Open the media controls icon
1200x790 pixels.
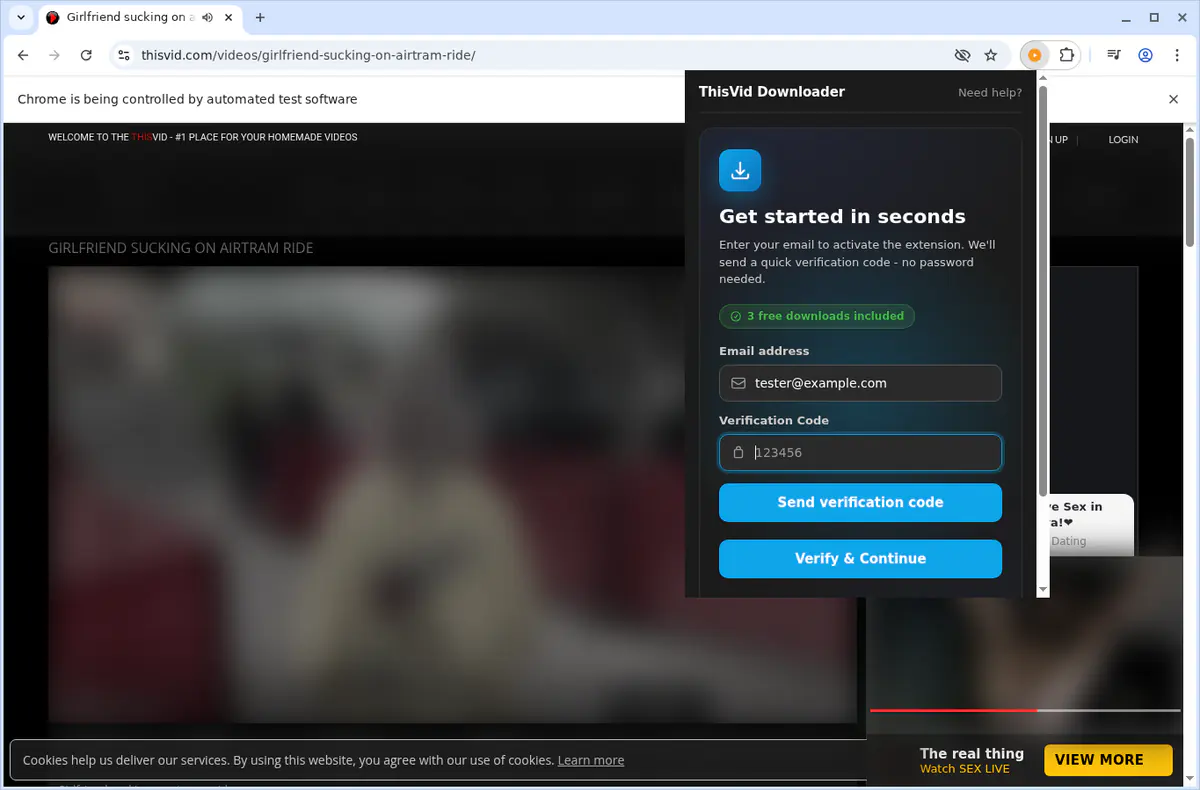(x=1113, y=55)
